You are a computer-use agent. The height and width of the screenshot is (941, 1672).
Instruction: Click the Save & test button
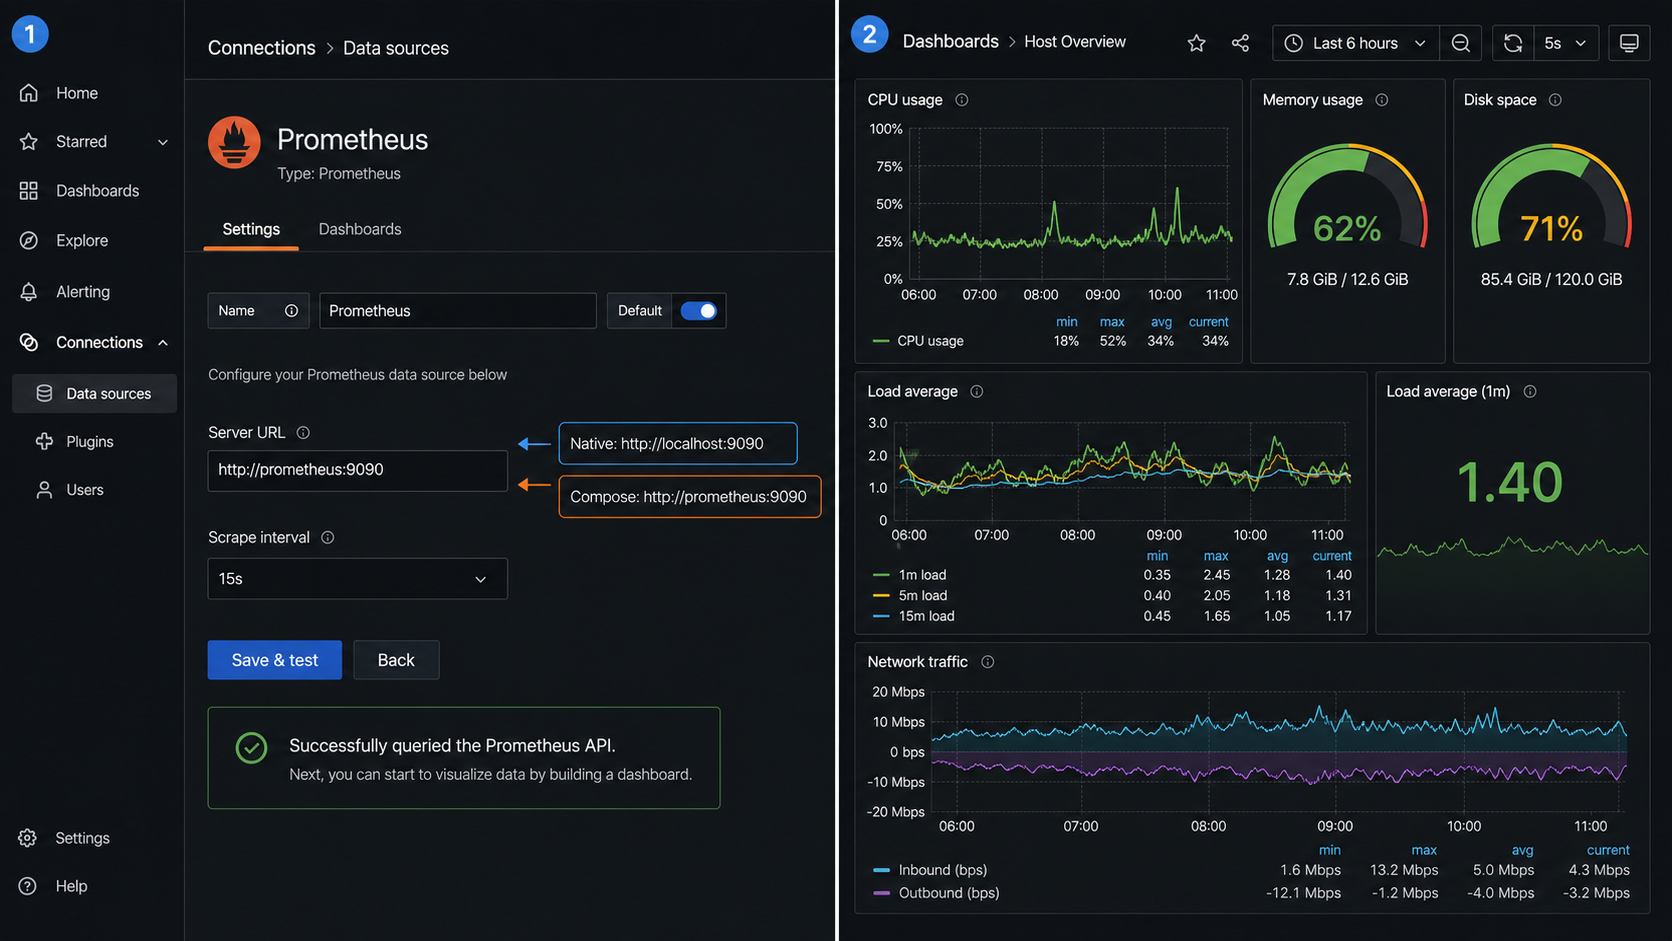click(x=275, y=660)
